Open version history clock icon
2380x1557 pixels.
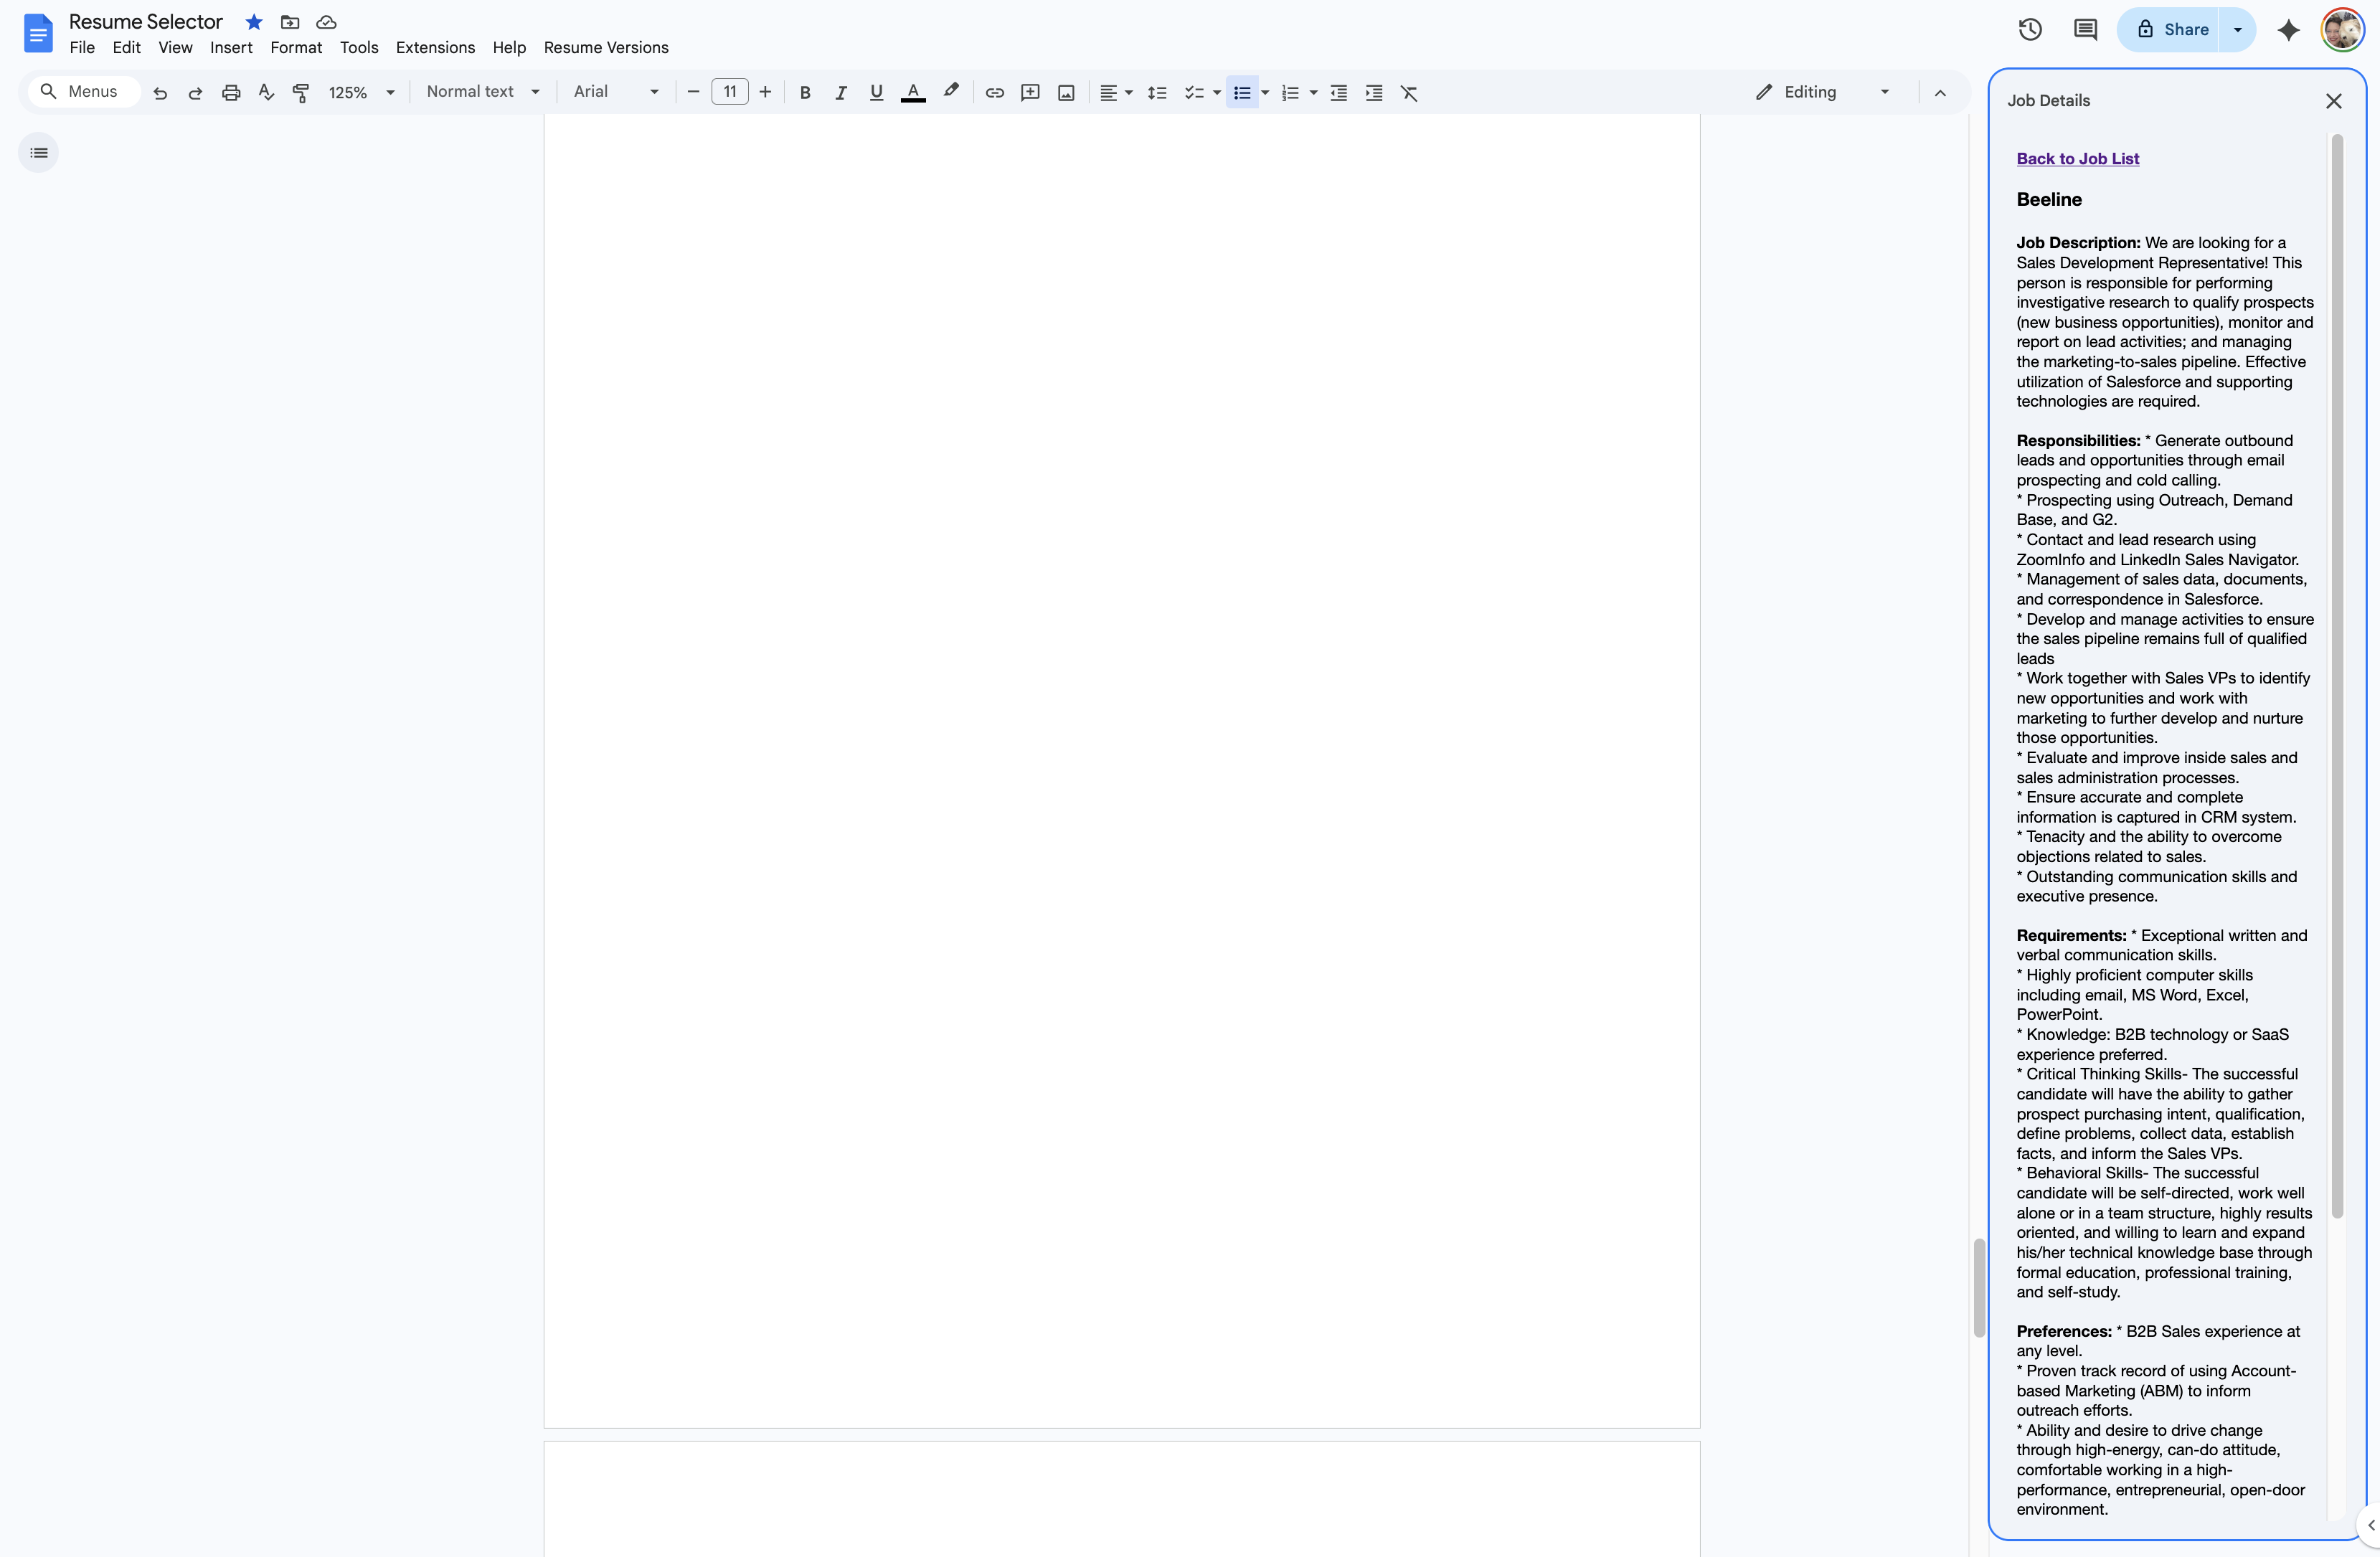(2030, 30)
